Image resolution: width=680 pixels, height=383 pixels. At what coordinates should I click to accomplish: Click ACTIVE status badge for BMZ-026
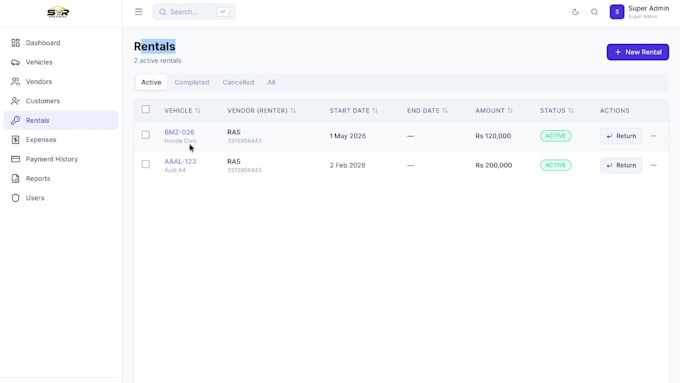(x=556, y=136)
